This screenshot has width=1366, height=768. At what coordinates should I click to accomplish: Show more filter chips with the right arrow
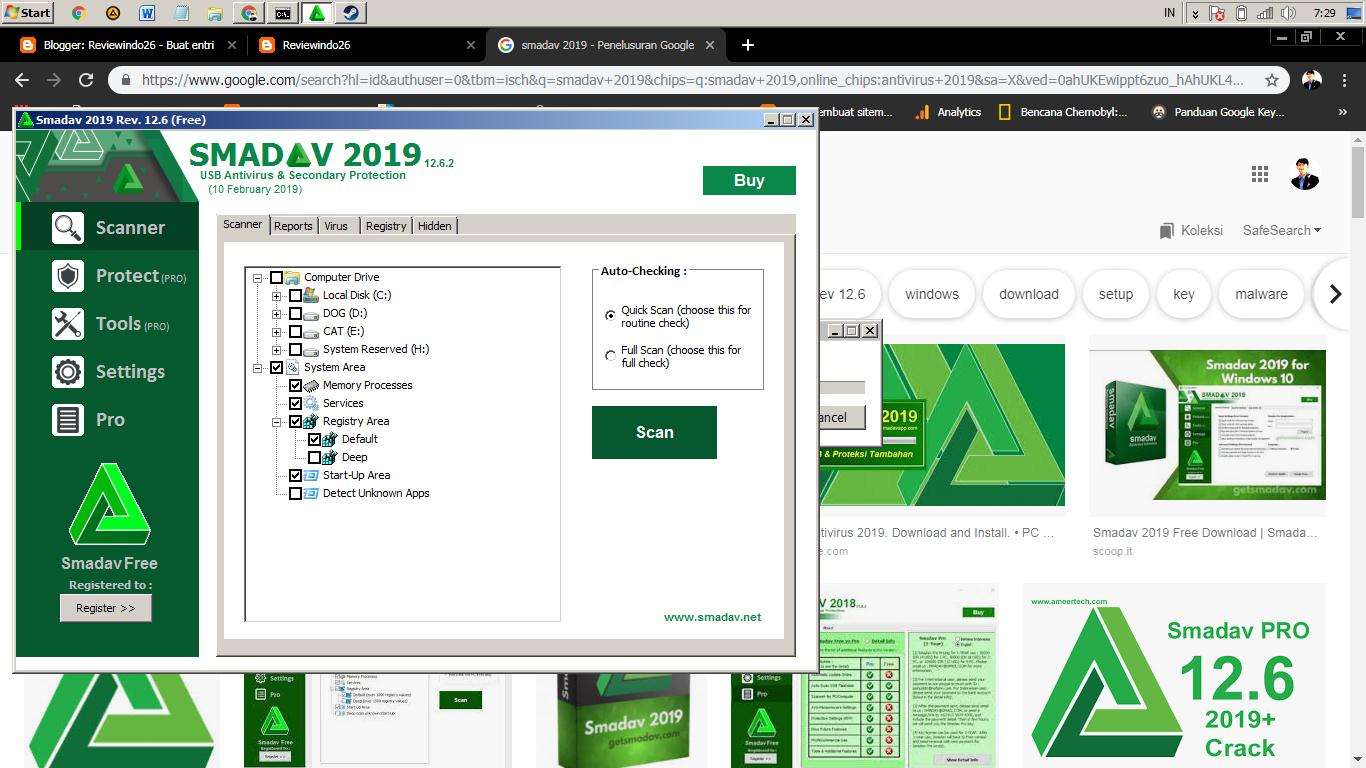(1335, 294)
